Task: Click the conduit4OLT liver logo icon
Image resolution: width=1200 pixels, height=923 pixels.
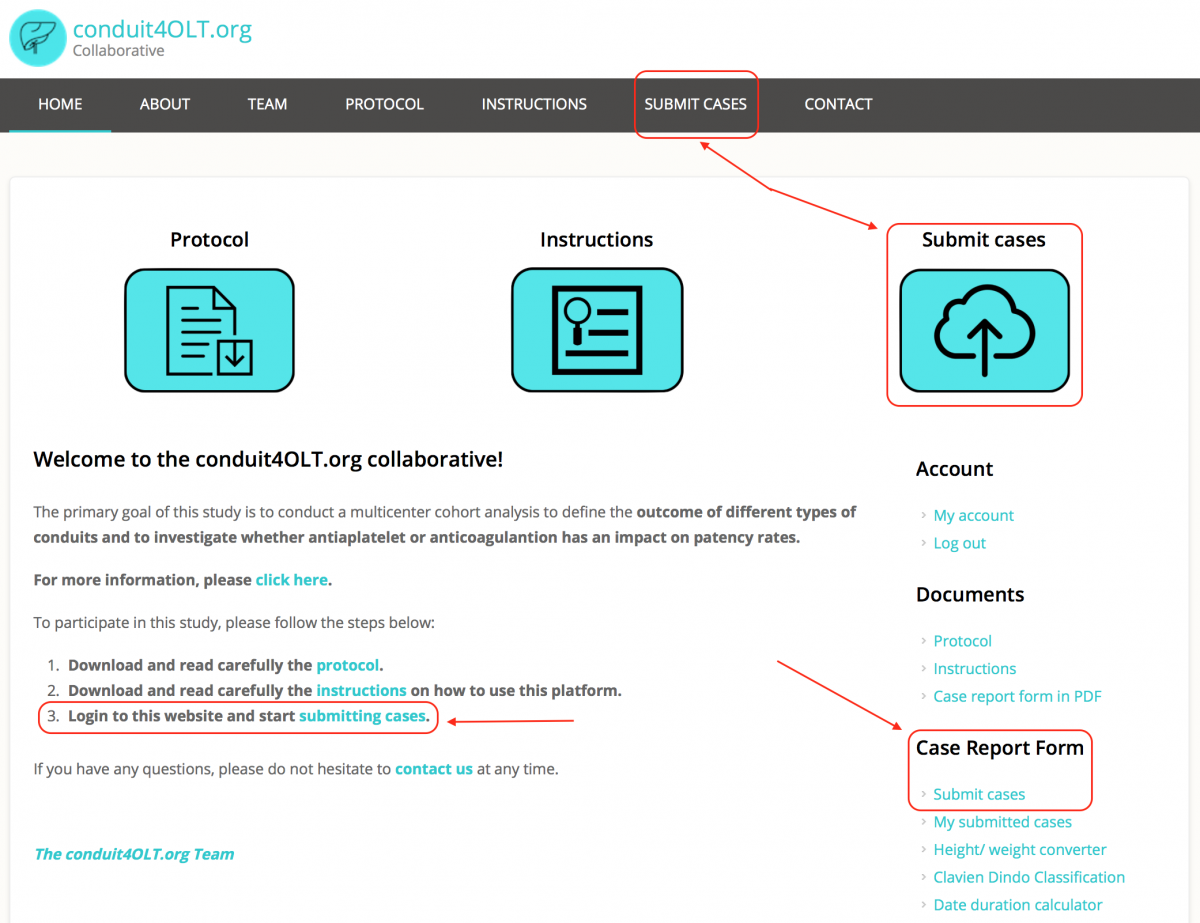Action: click(x=37, y=37)
